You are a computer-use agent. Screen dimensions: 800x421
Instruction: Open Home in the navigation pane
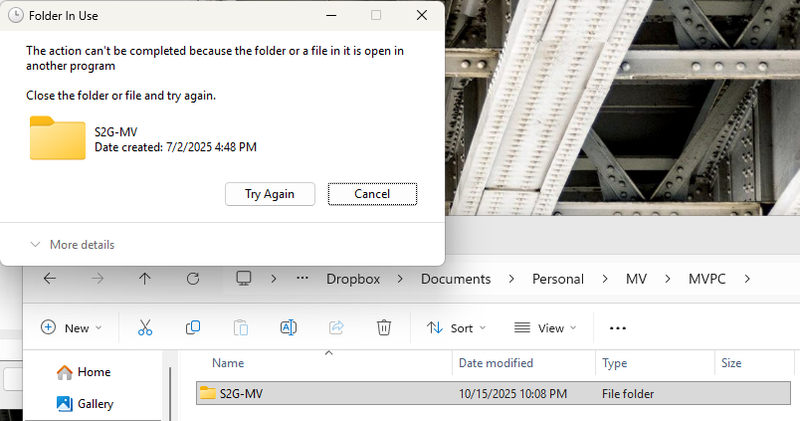point(93,372)
